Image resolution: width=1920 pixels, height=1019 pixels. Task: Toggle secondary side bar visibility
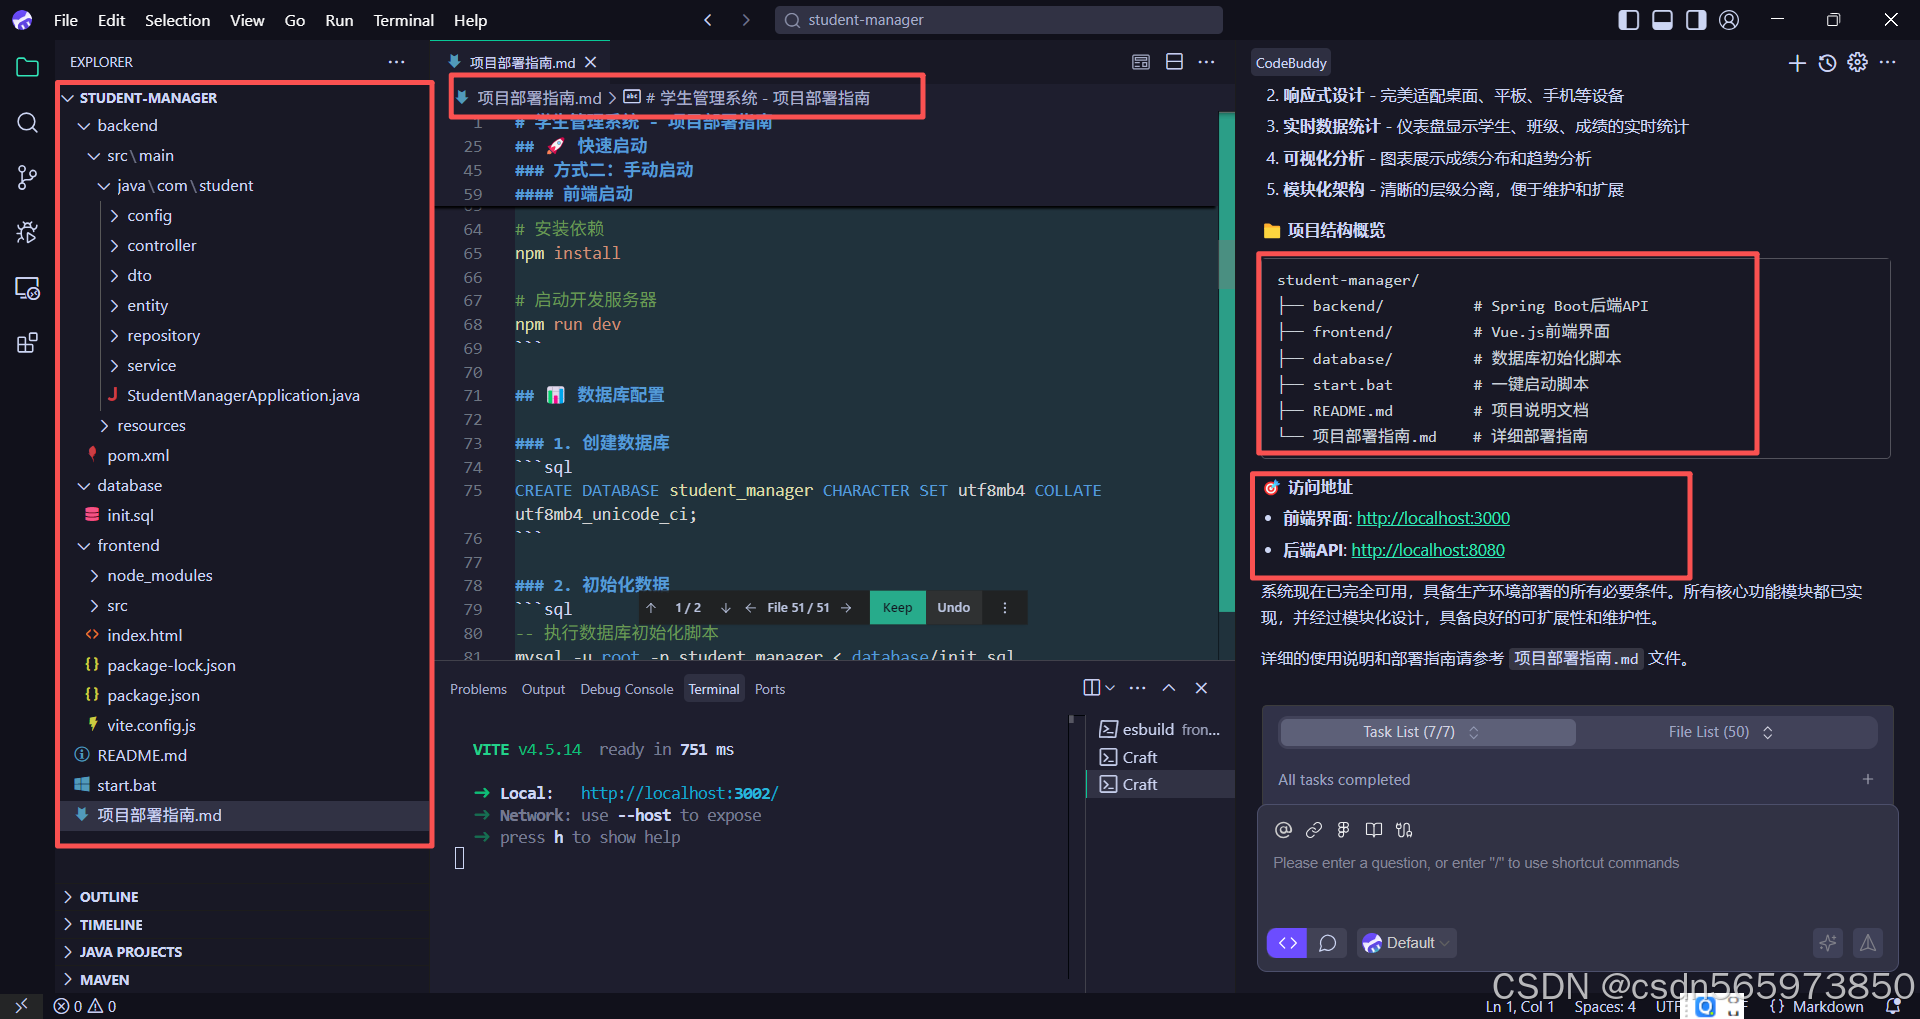(1696, 20)
